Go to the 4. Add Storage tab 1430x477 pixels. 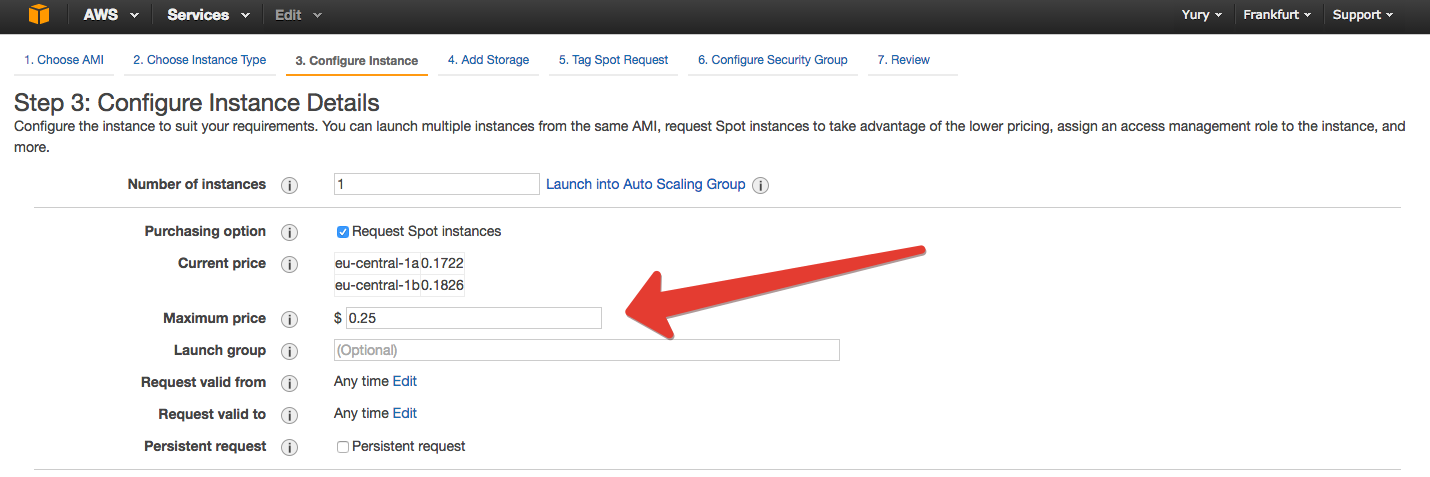tap(488, 60)
